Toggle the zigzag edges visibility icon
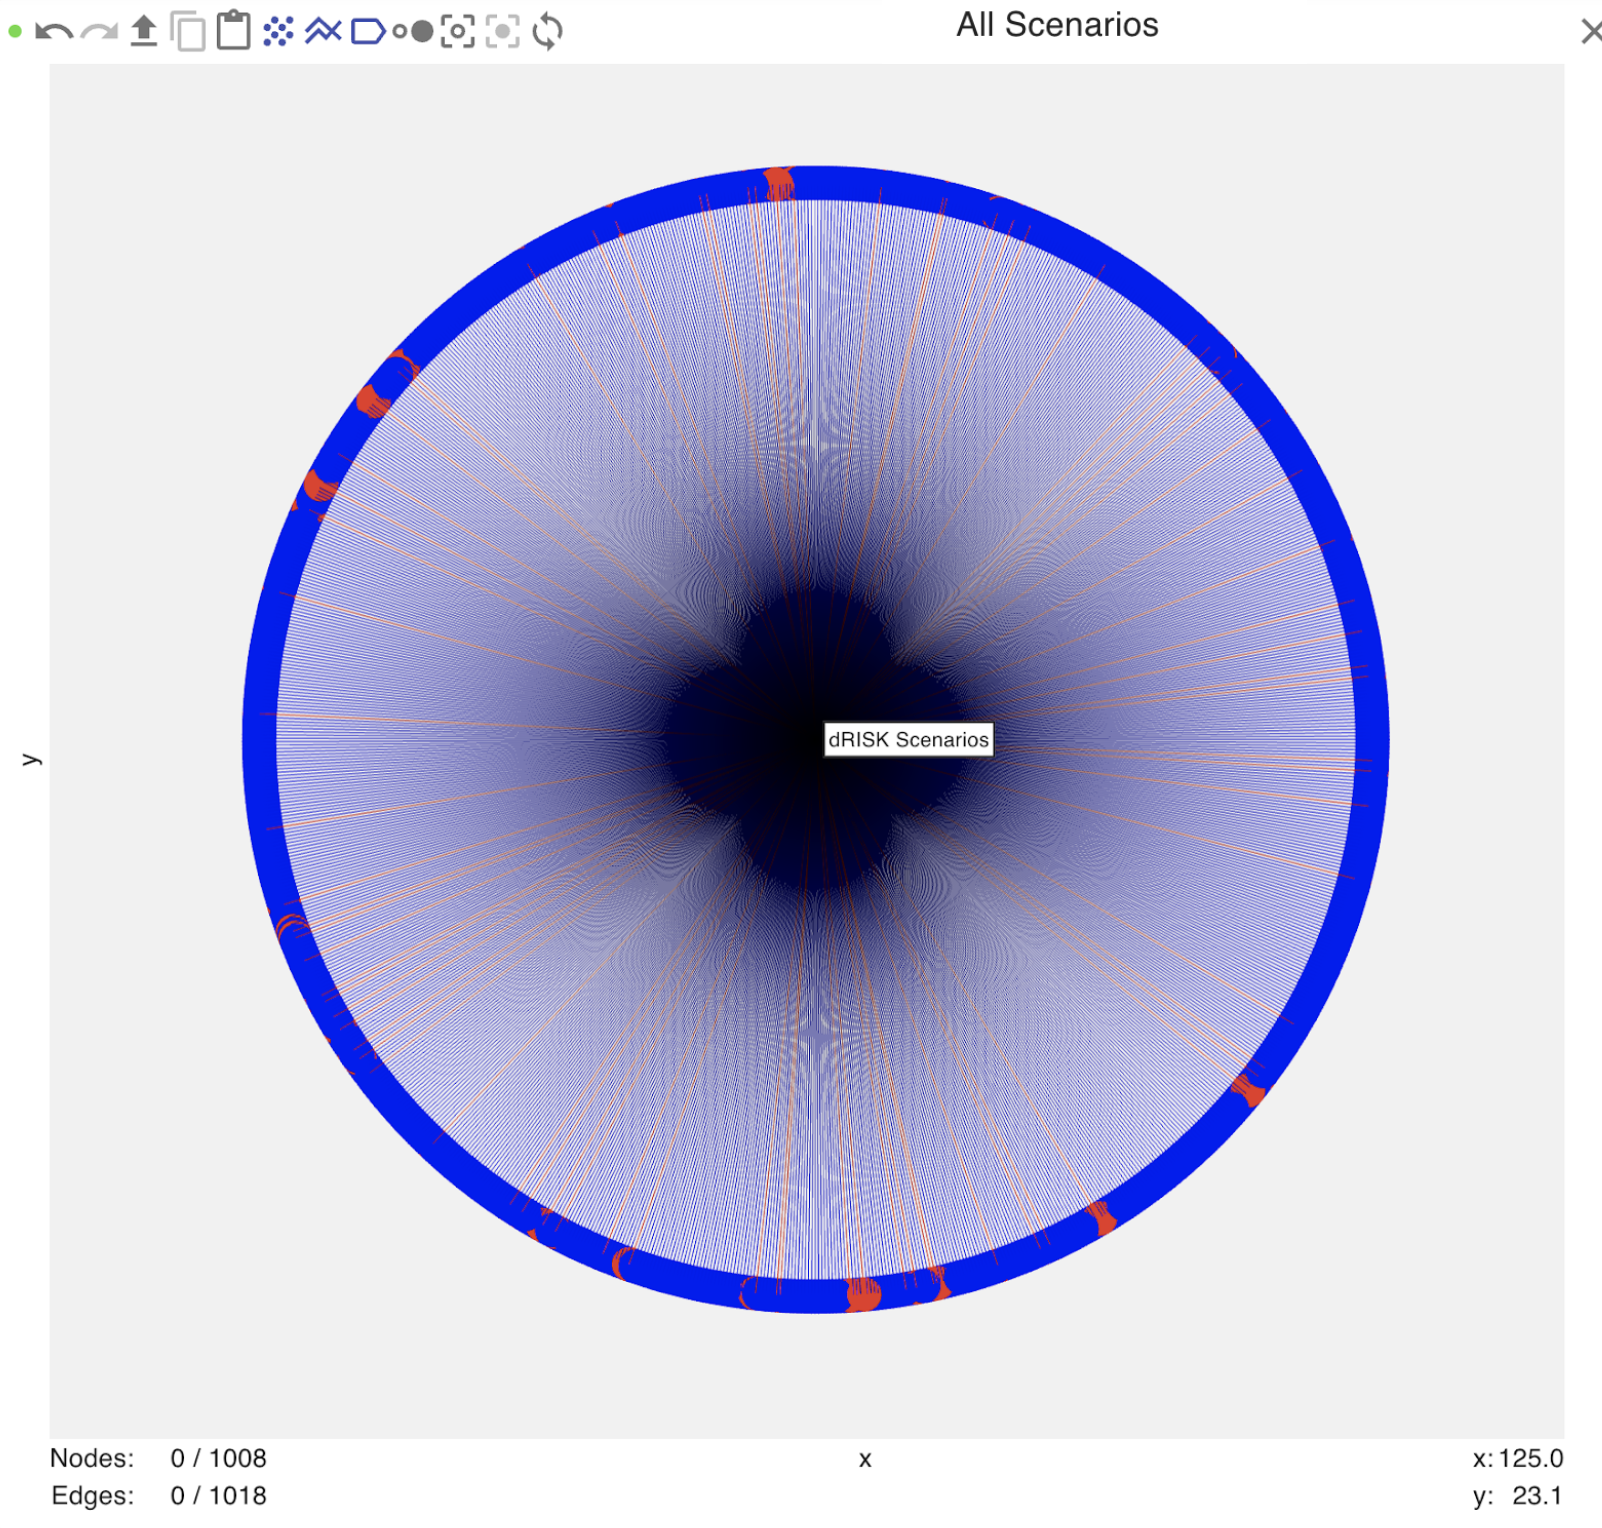 (x=323, y=31)
